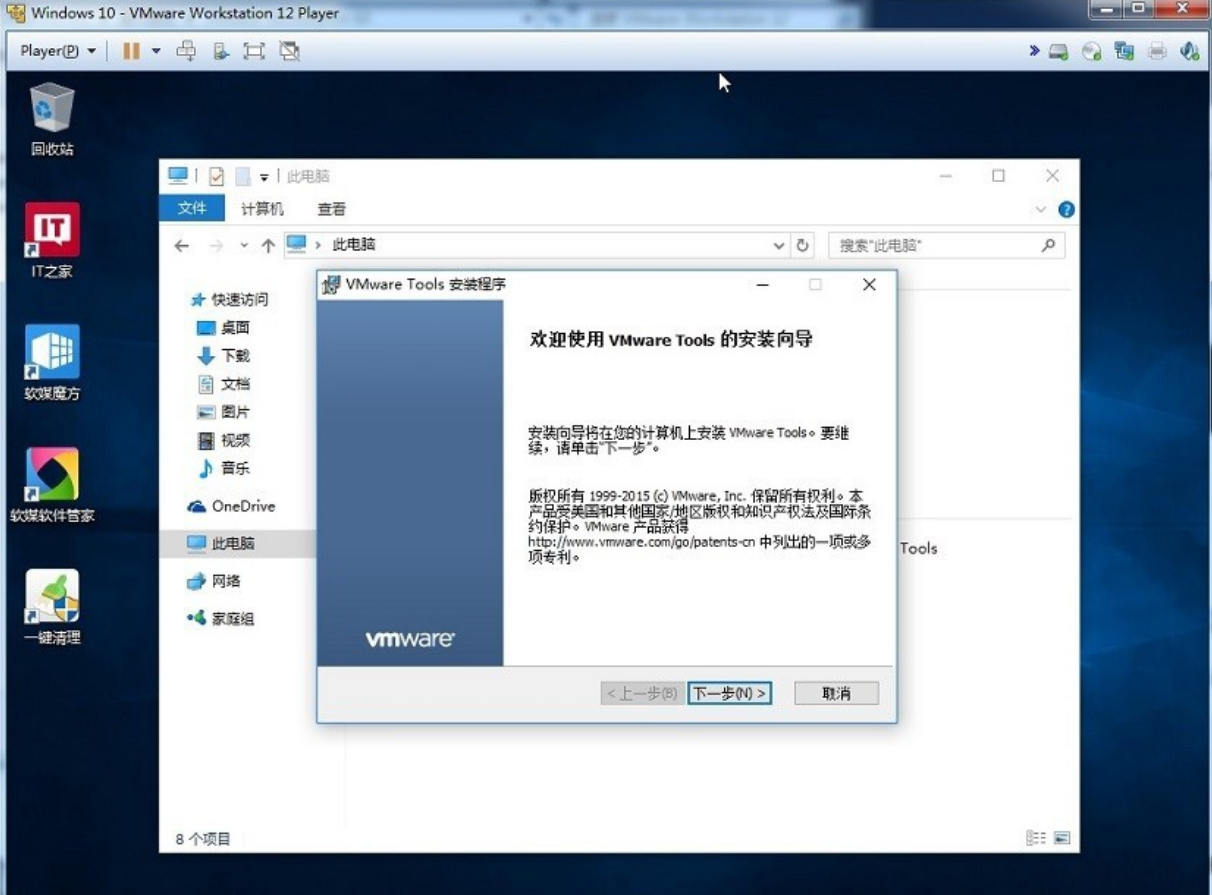Close the VMware Tools installer dialog
Screen dimensions: 1212x895
869,285
